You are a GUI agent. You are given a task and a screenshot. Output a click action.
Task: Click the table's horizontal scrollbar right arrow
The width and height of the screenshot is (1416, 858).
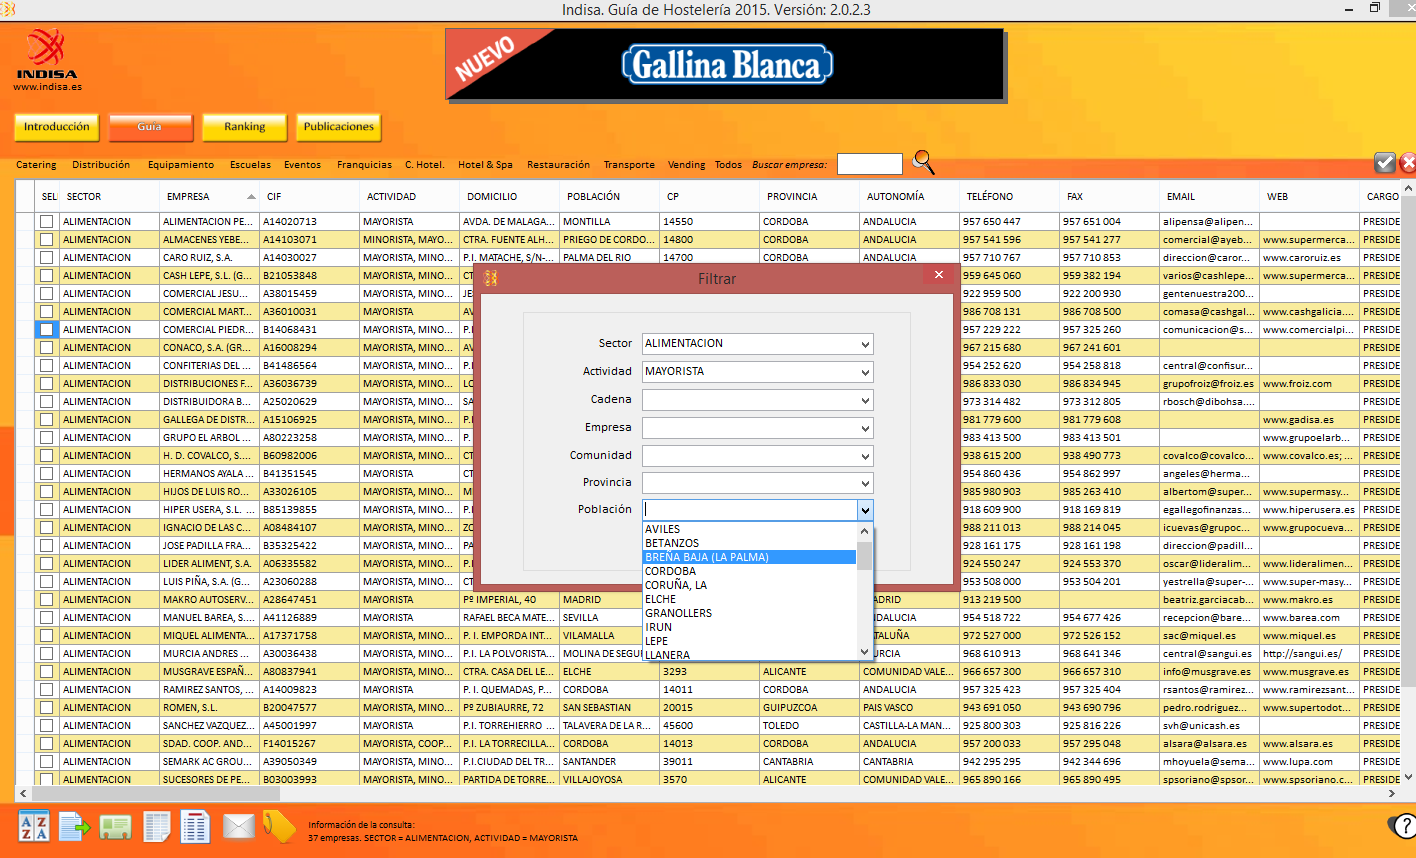[x=1393, y=793]
